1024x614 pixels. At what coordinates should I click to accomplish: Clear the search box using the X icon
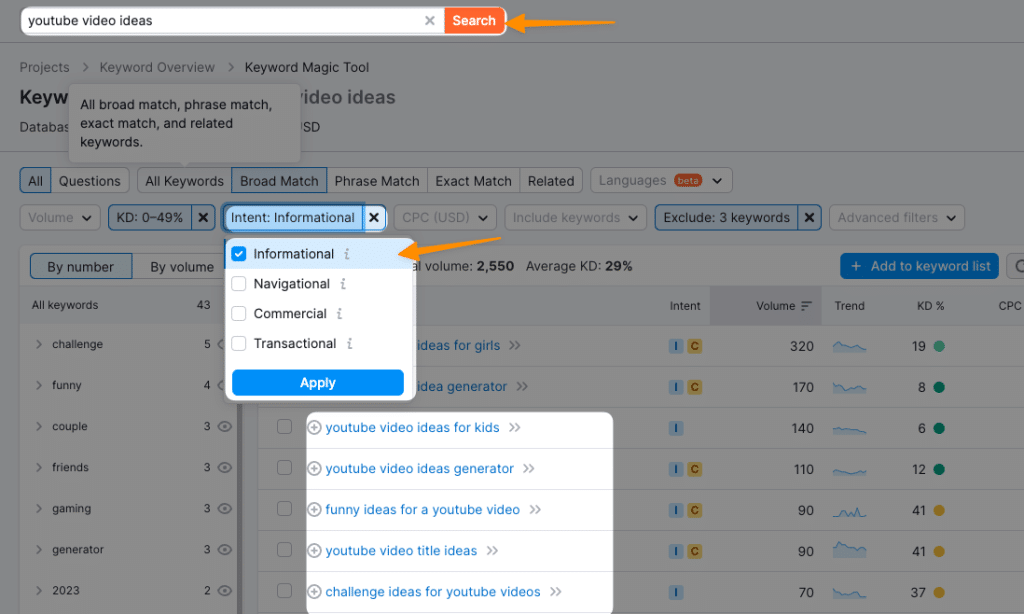(x=430, y=20)
